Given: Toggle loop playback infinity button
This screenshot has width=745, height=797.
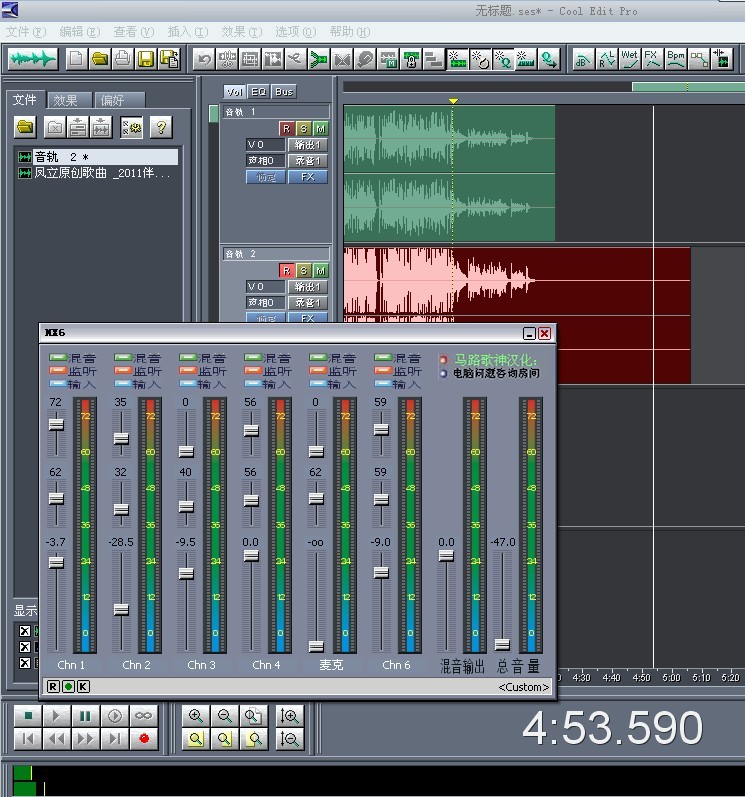Looking at the screenshot, I should (x=144, y=716).
